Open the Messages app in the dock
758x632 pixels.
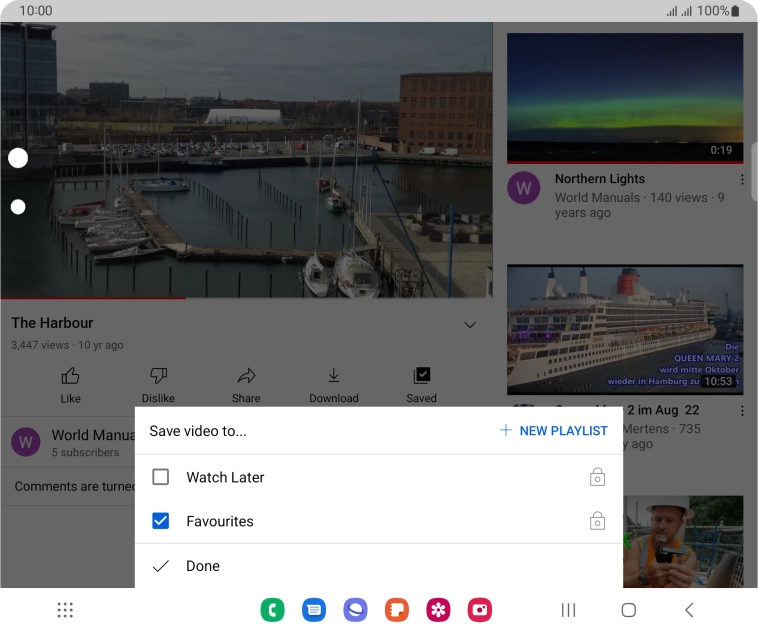pos(313,610)
